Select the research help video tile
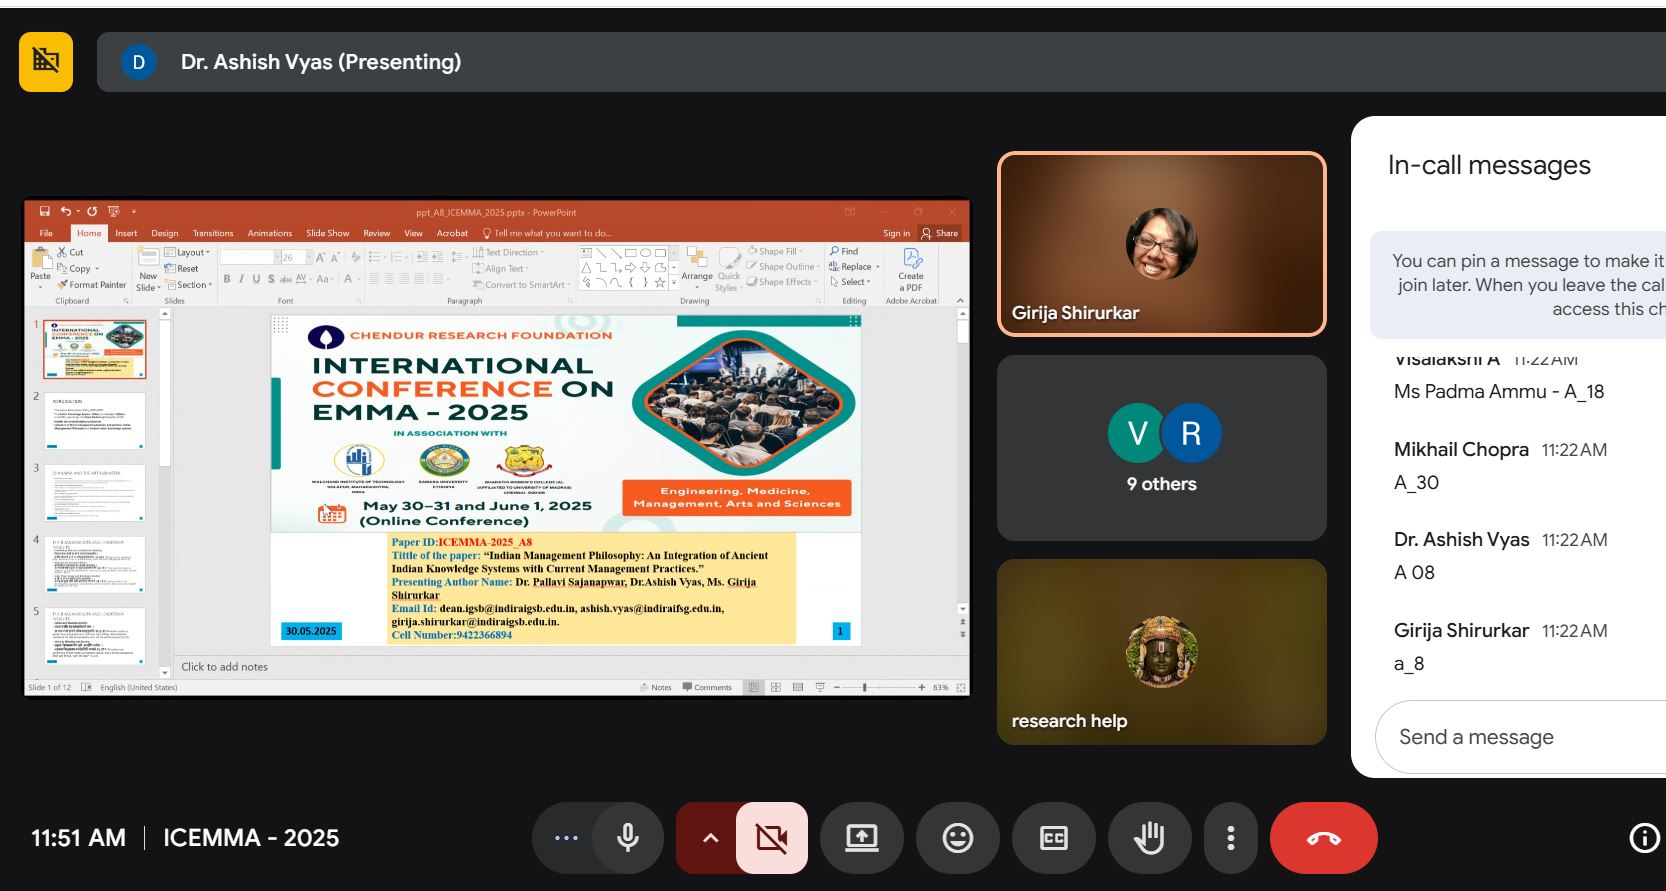Image resolution: width=1666 pixels, height=891 pixels. [x=1162, y=652]
